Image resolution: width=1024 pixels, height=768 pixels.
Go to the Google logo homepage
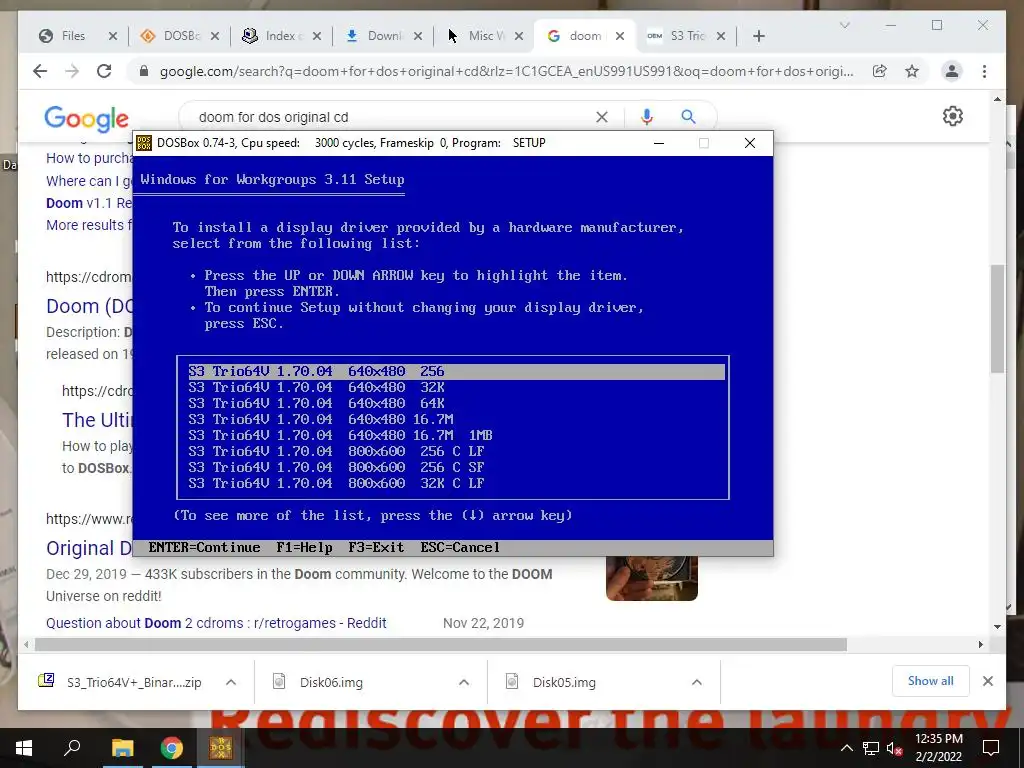pos(86,119)
